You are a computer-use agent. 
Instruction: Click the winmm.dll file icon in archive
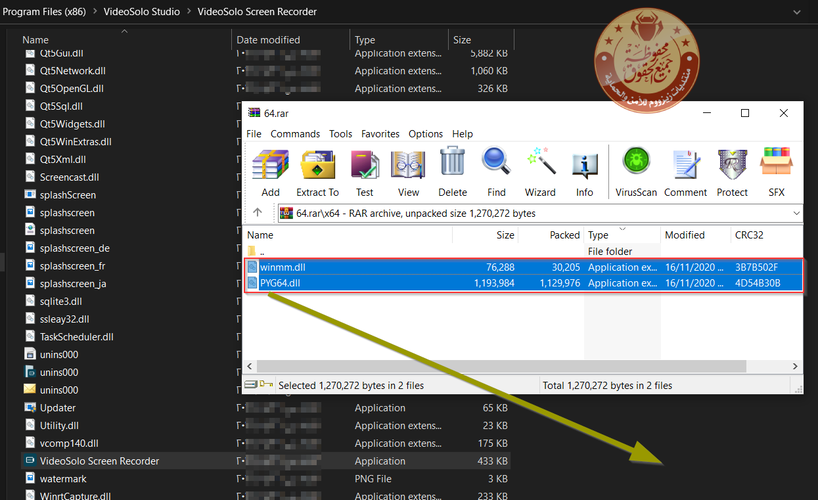(252, 267)
